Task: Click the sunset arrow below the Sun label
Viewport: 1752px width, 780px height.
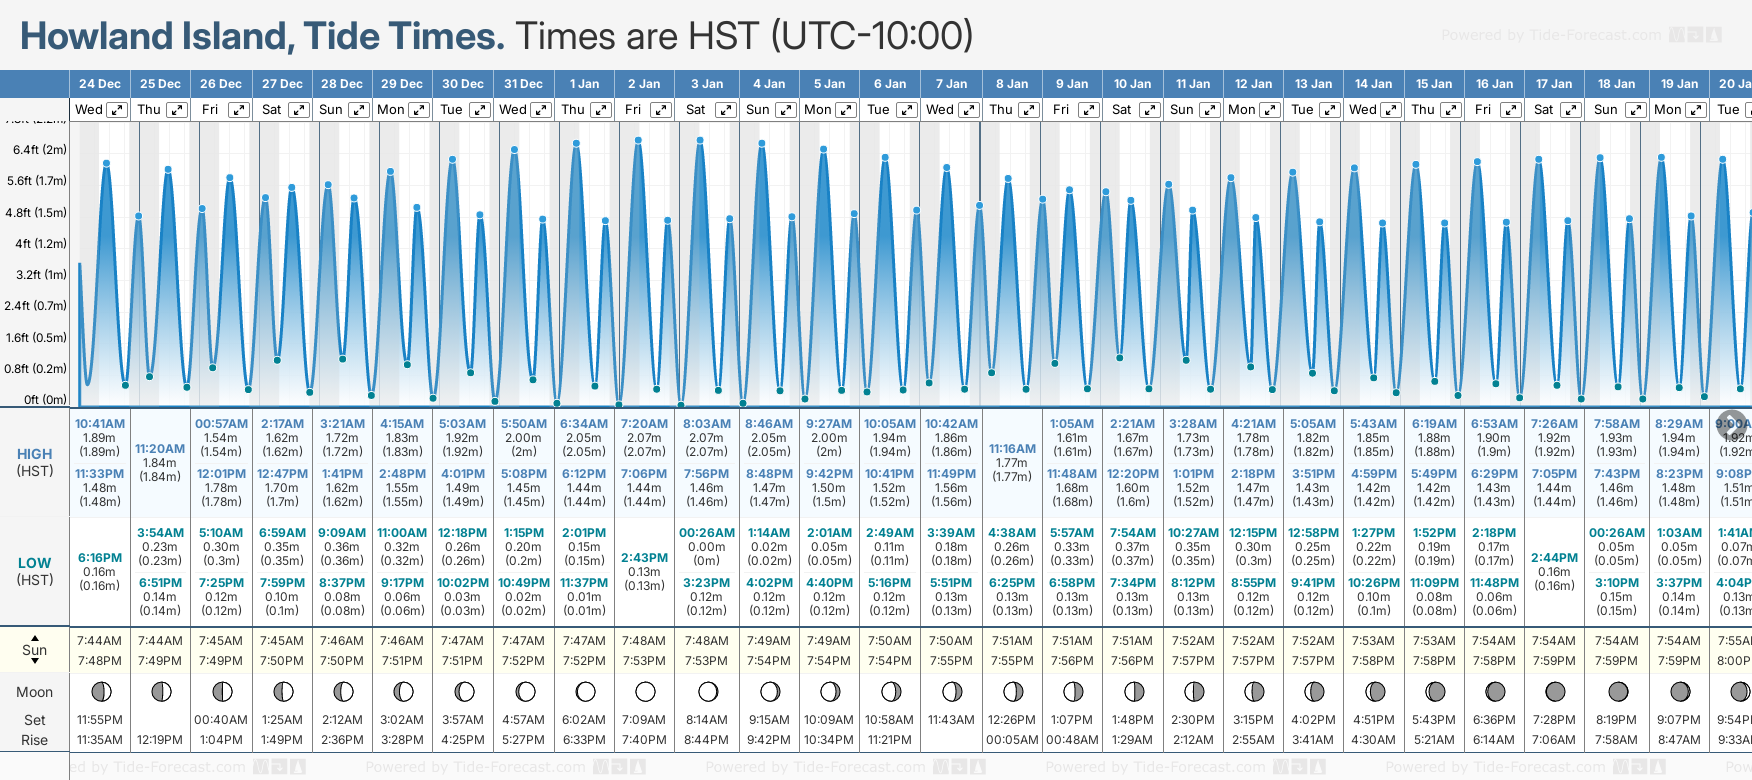Action: 35,662
